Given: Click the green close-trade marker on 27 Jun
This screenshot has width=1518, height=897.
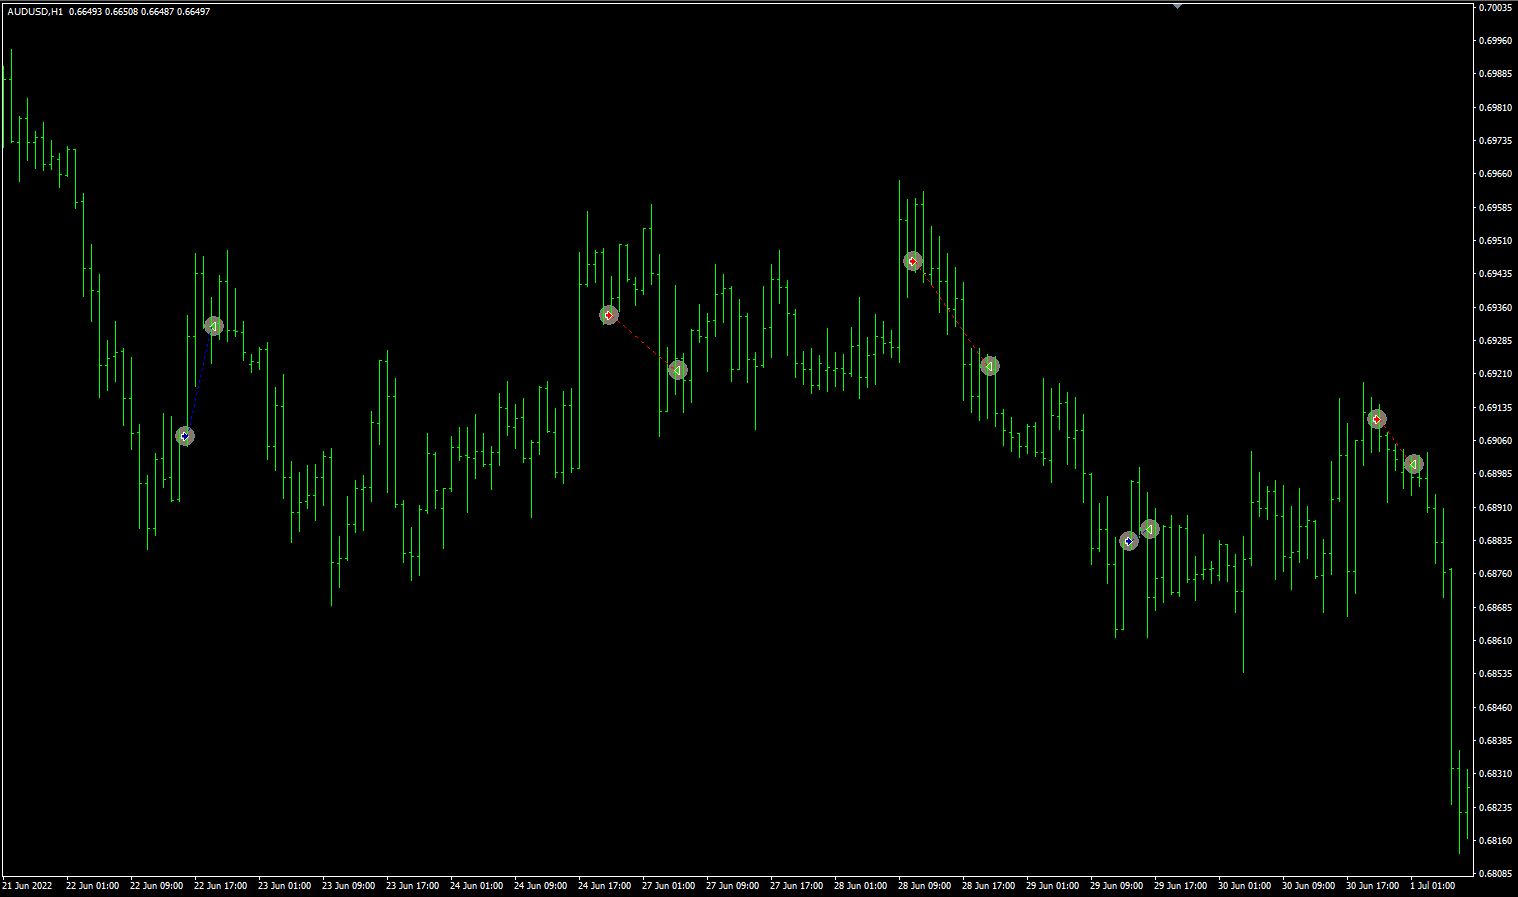Looking at the screenshot, I should pyautogui.click(x=678, y=369).
